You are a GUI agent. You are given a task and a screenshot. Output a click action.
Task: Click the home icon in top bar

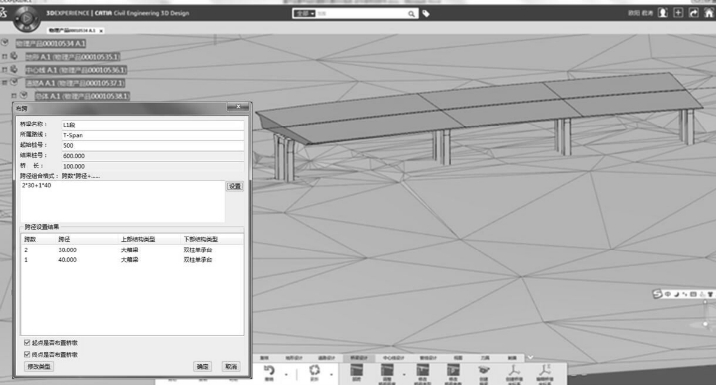pos(709,13)
